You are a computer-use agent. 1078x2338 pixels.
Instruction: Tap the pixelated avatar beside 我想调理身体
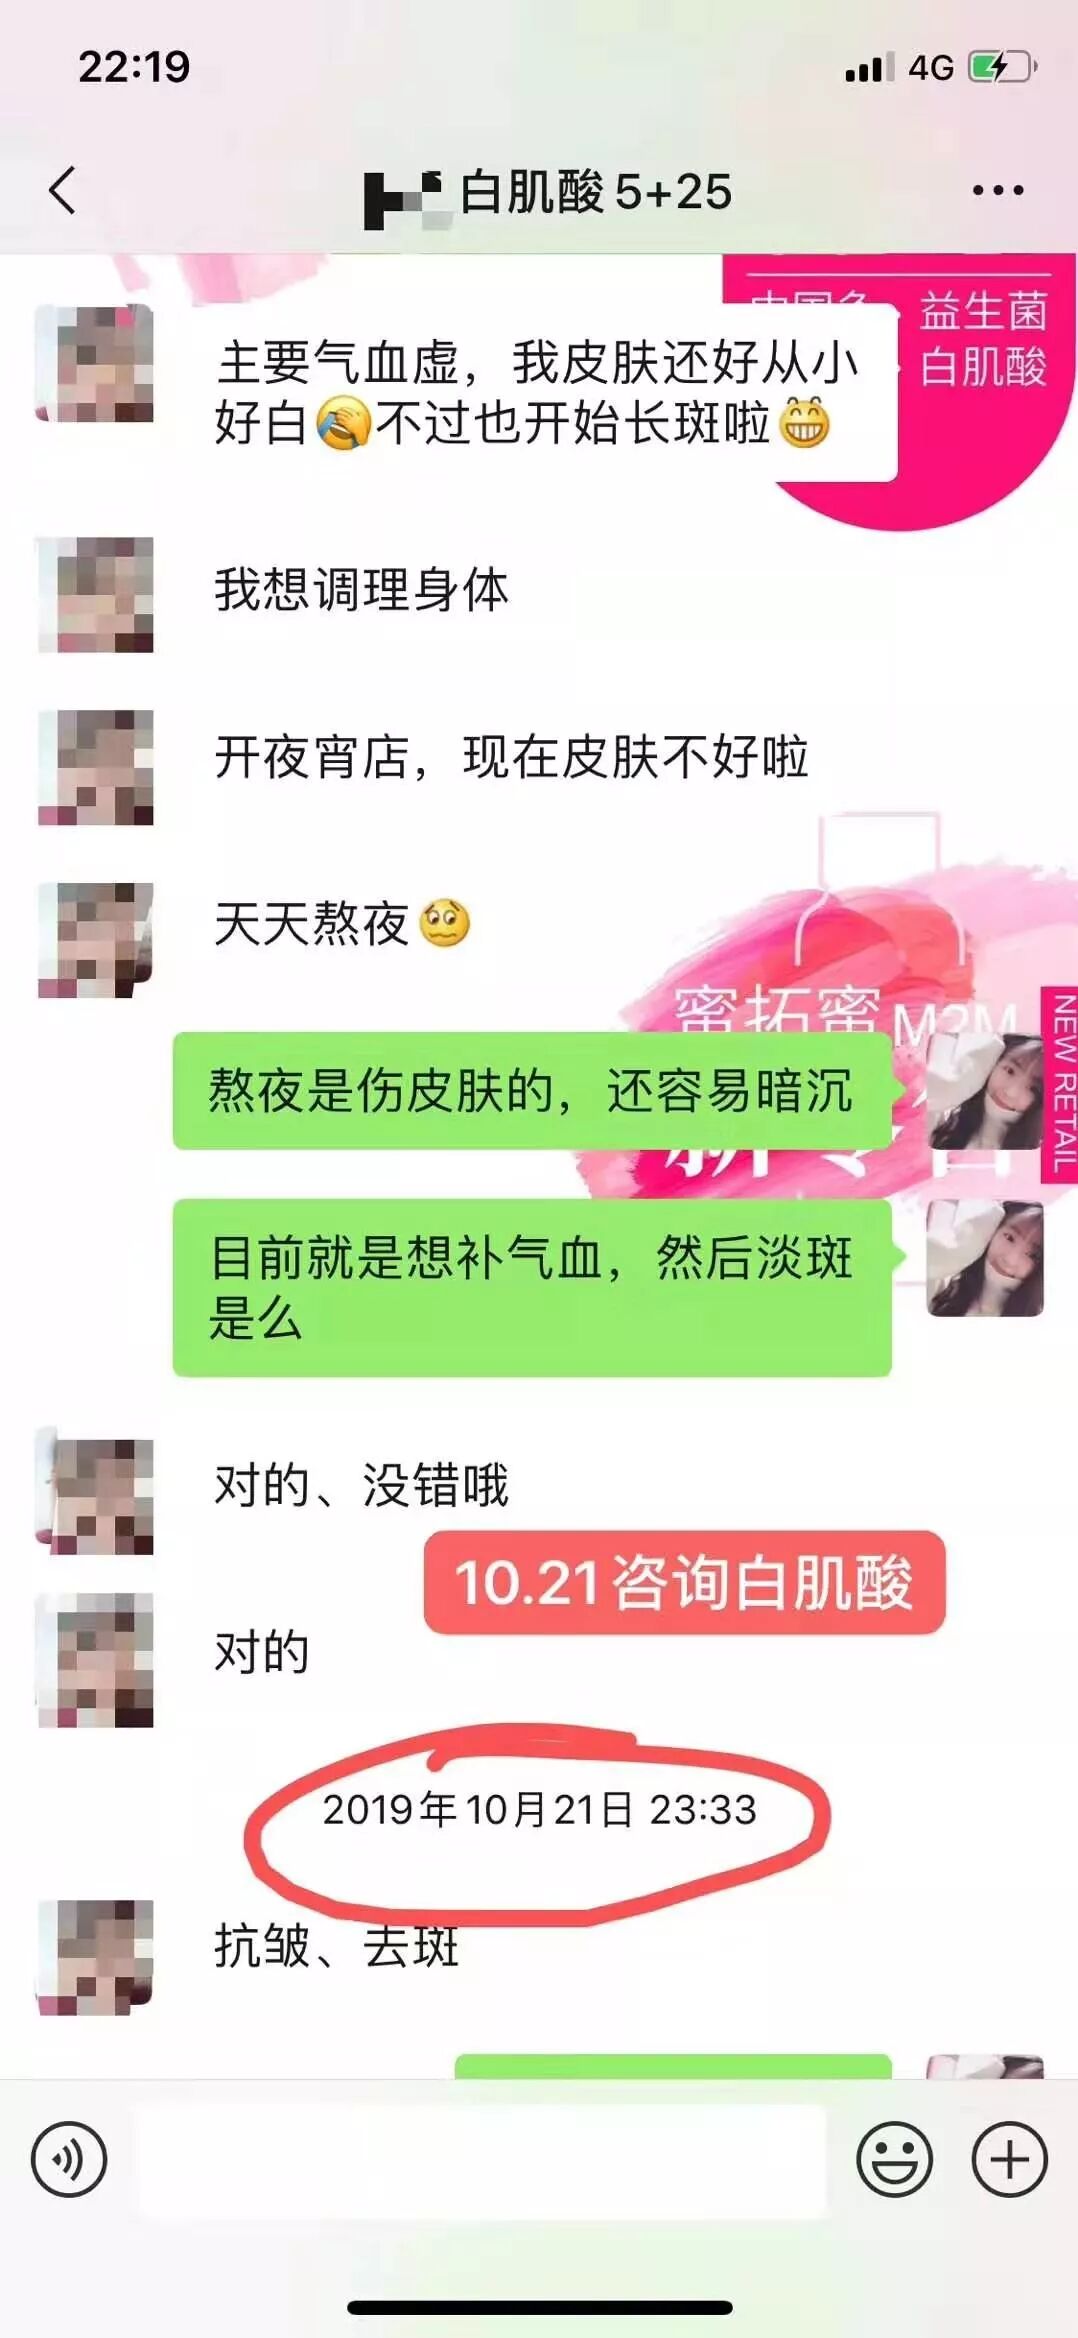coord(96,595)
